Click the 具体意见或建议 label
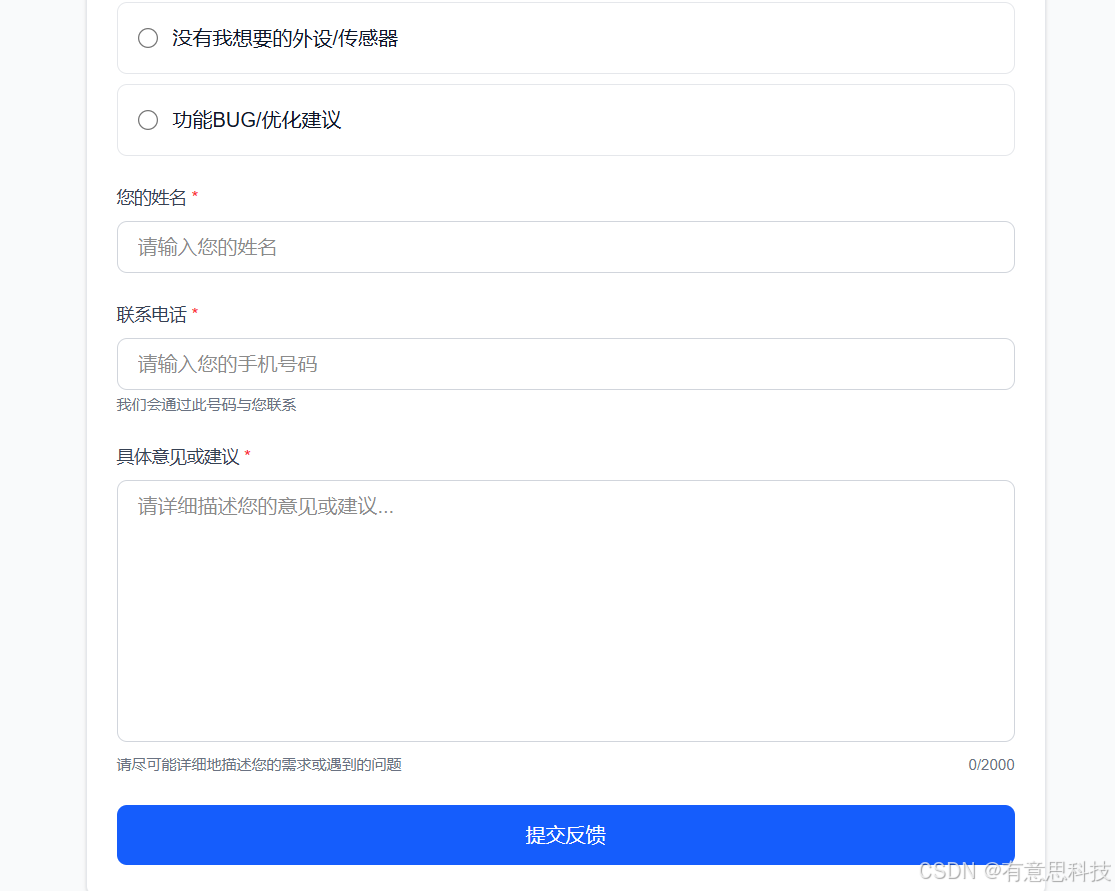This screenshot has width=1115, height=891. (x=178, y=457)
